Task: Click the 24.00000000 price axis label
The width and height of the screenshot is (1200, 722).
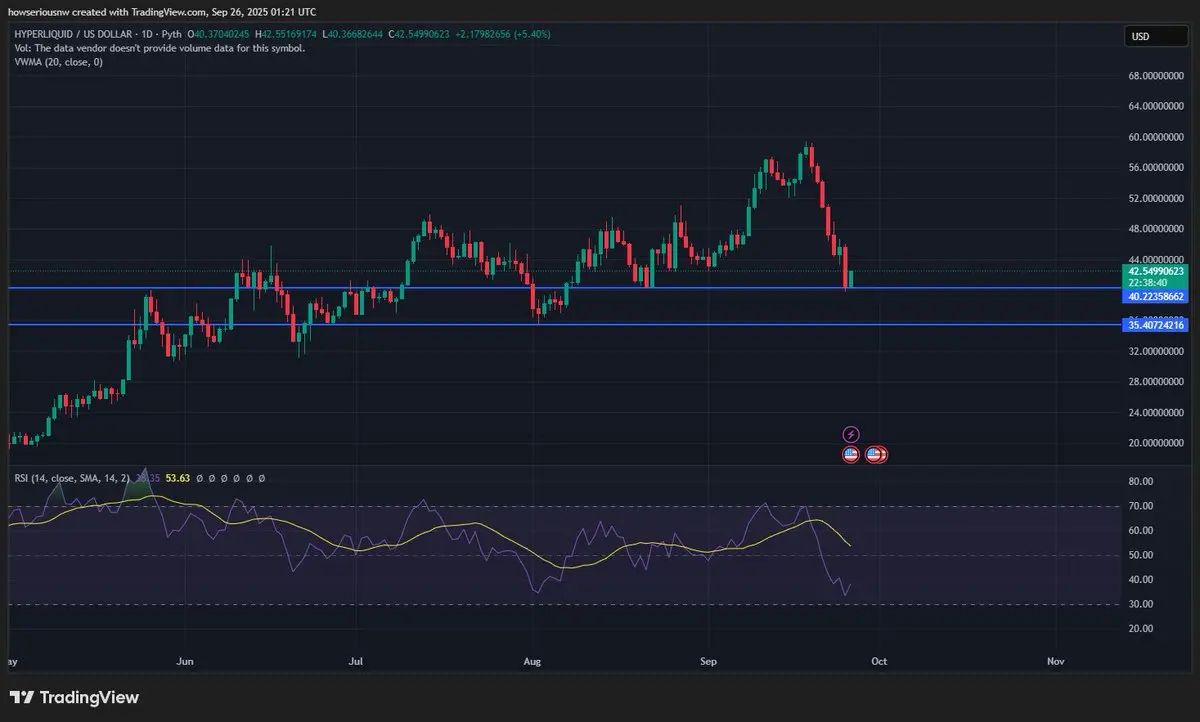Action: pyautogui.click(x=1156, y=413)
